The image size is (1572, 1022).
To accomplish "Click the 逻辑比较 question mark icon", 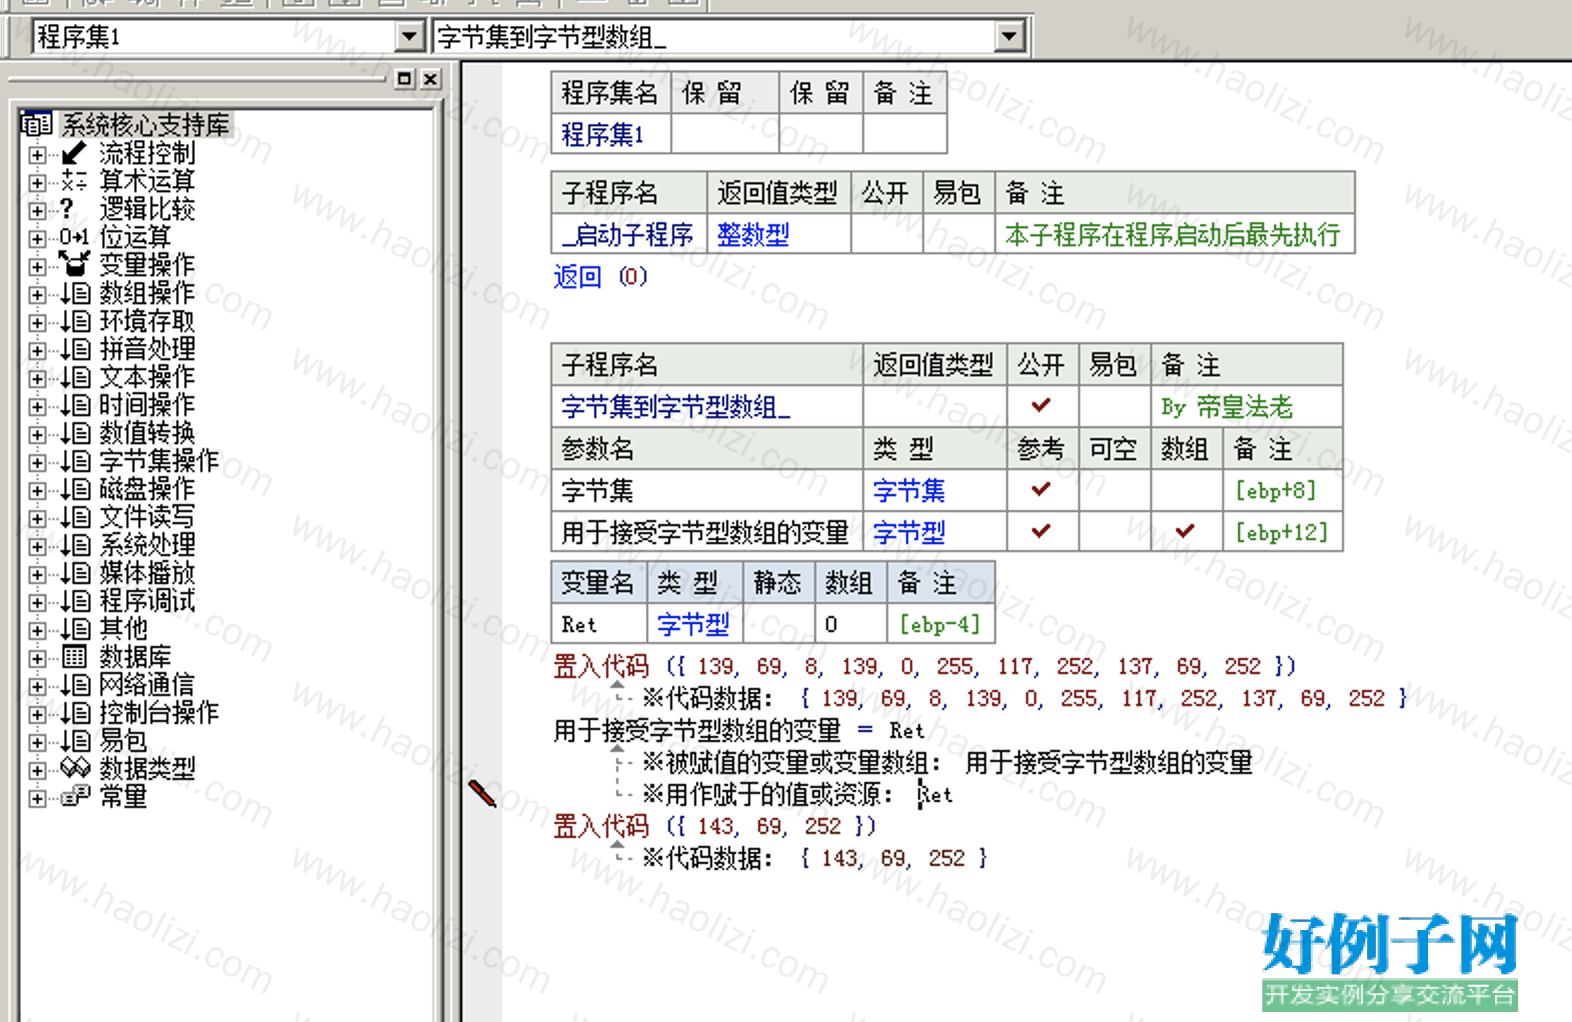I will (x=67, y=209).
